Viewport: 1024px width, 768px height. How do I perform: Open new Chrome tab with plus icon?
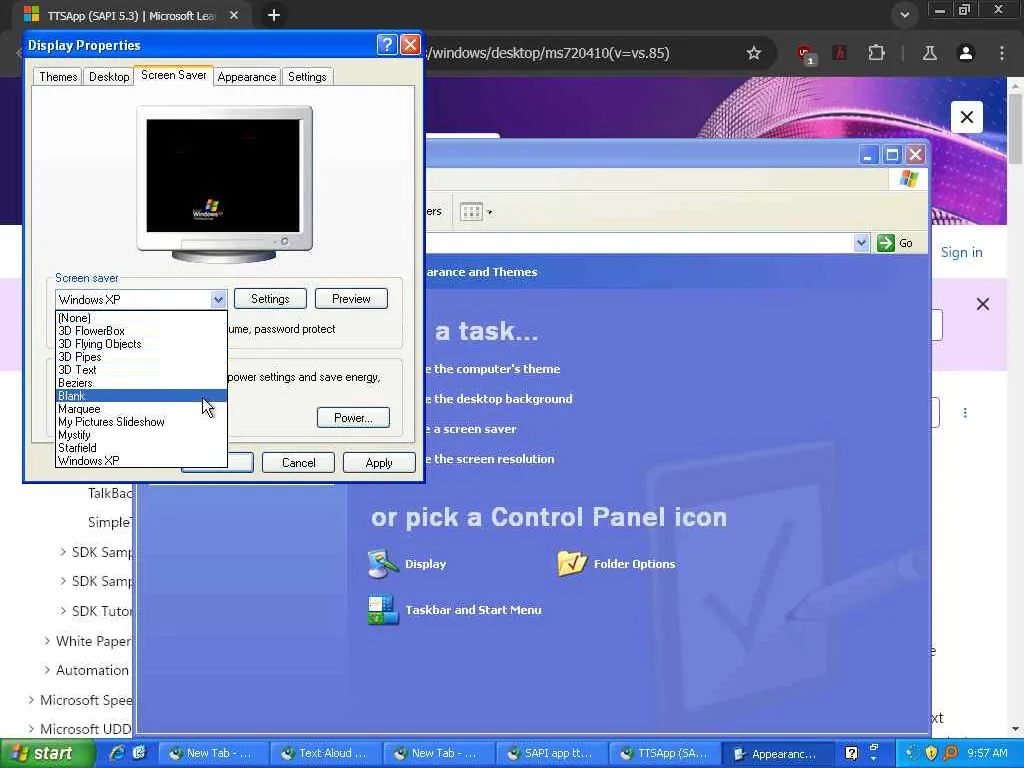274,15
